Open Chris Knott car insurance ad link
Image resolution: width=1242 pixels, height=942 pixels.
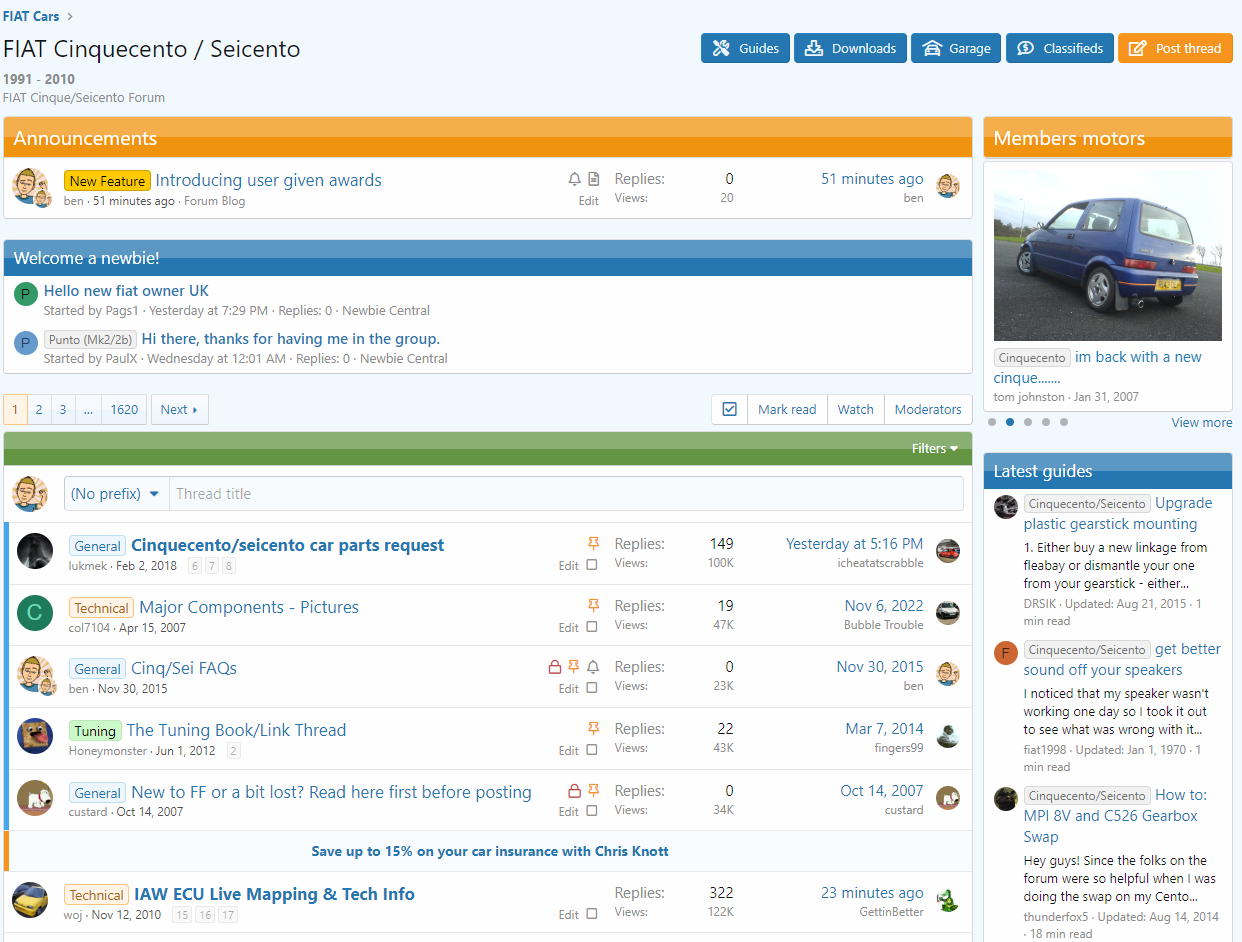(490, 852)
